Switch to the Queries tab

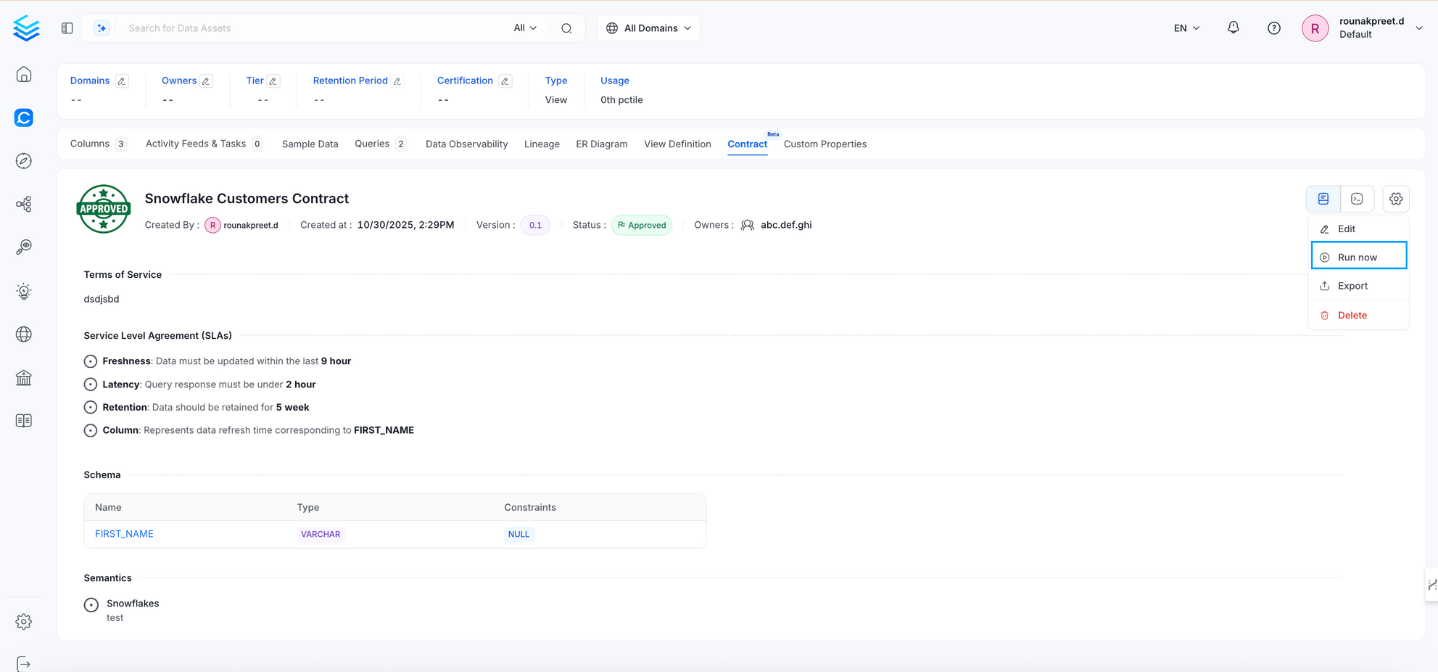(x=373, y=143)
